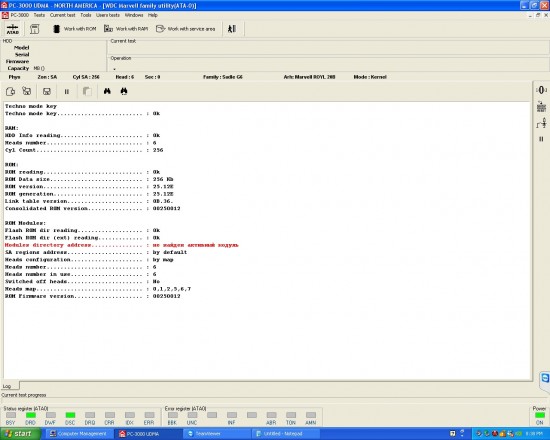
Task: Click the 'HDD Info reading' log line
Action: point(82,135)
